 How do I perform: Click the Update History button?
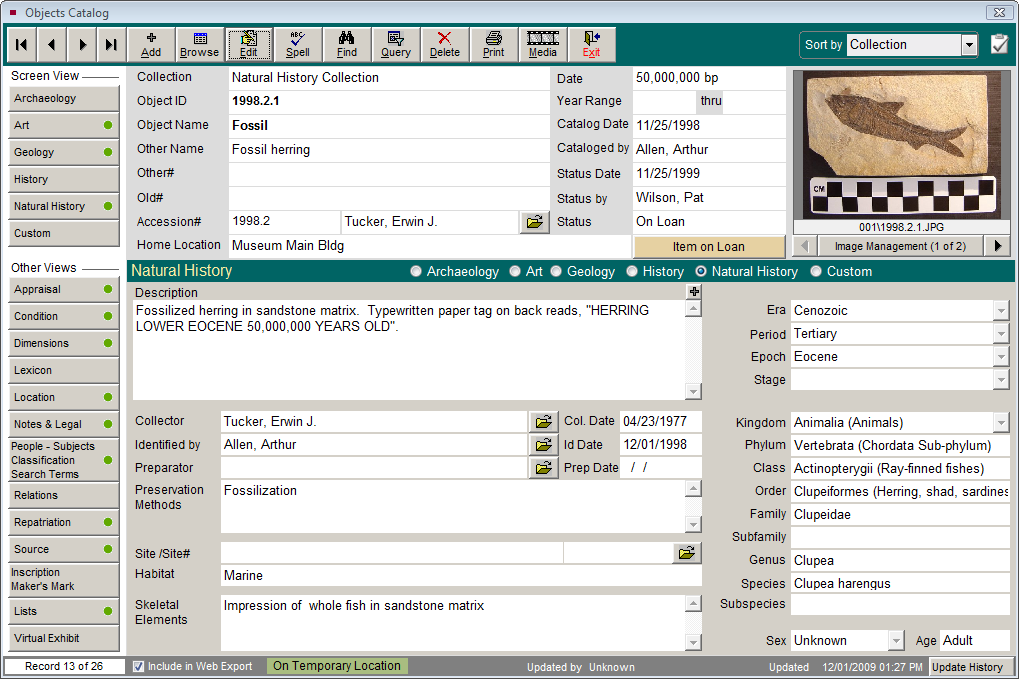tap(969, 666)
